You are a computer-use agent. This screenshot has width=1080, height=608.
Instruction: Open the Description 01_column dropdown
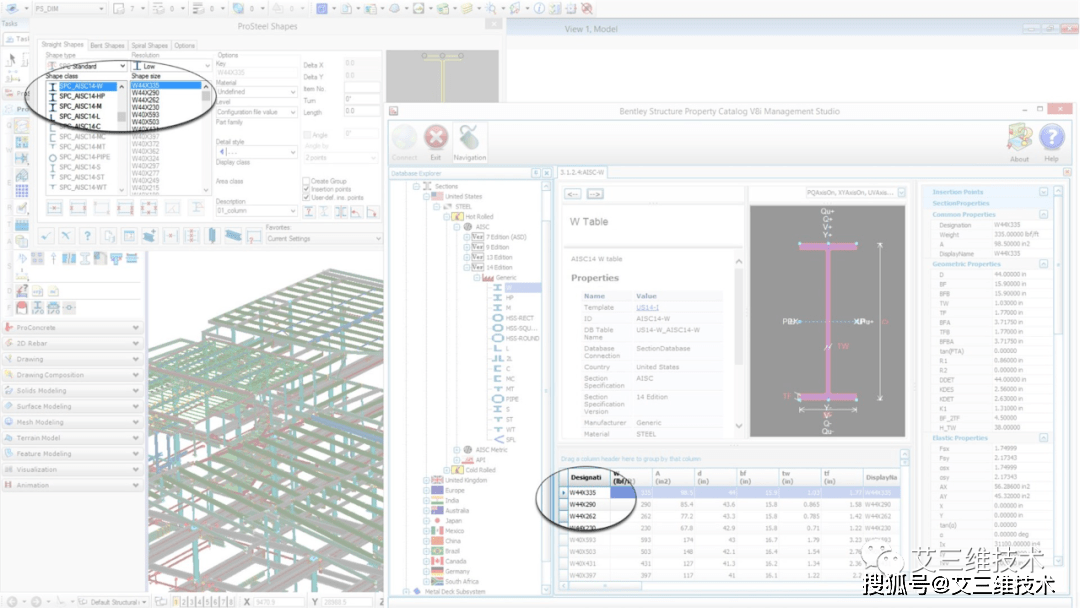coord(256,211)
